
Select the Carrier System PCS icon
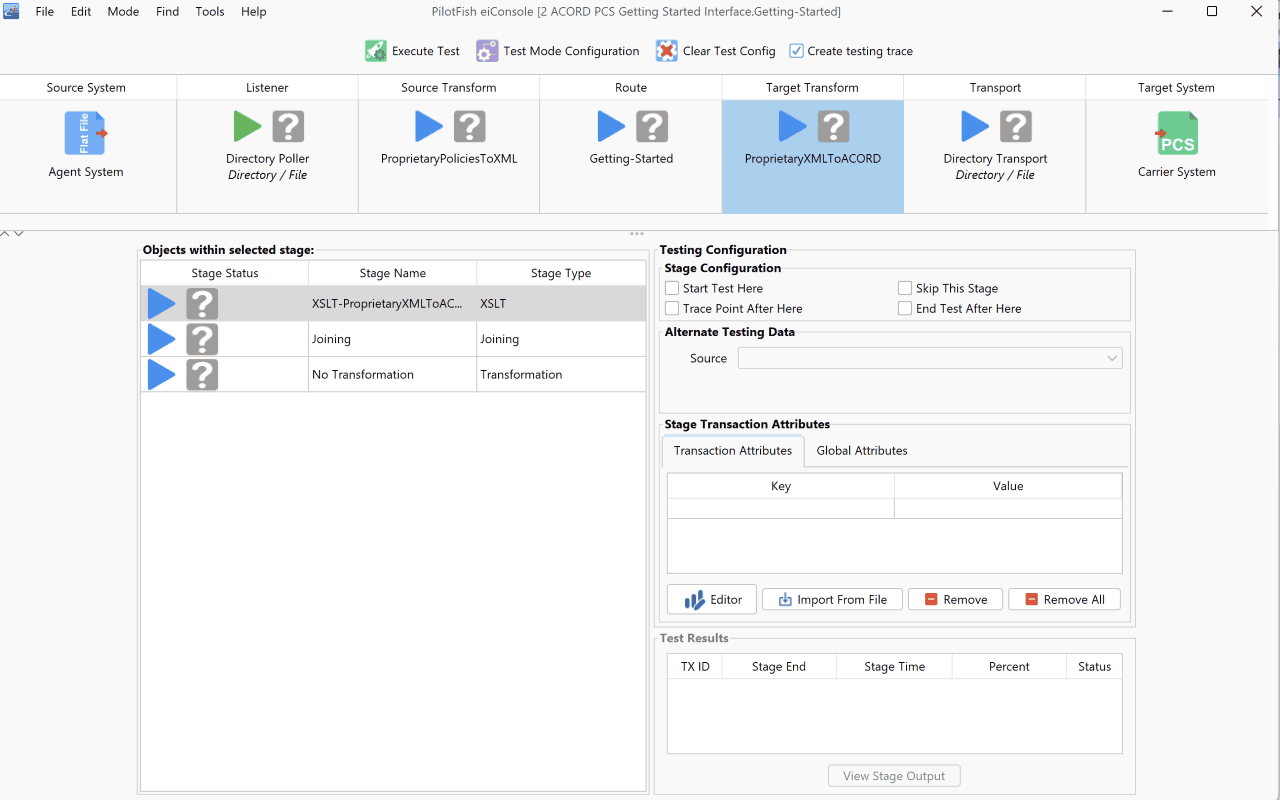pos(1177,133)
